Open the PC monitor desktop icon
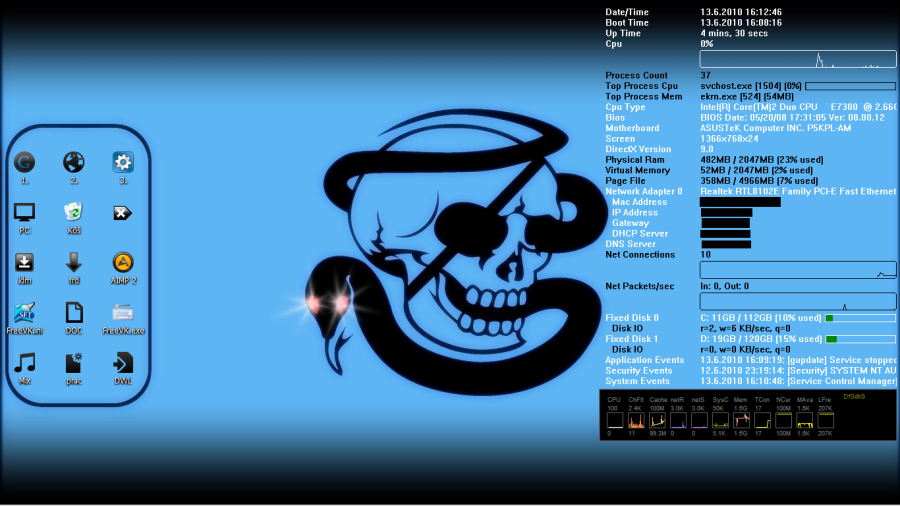The image size is (900, 506). 24,212
